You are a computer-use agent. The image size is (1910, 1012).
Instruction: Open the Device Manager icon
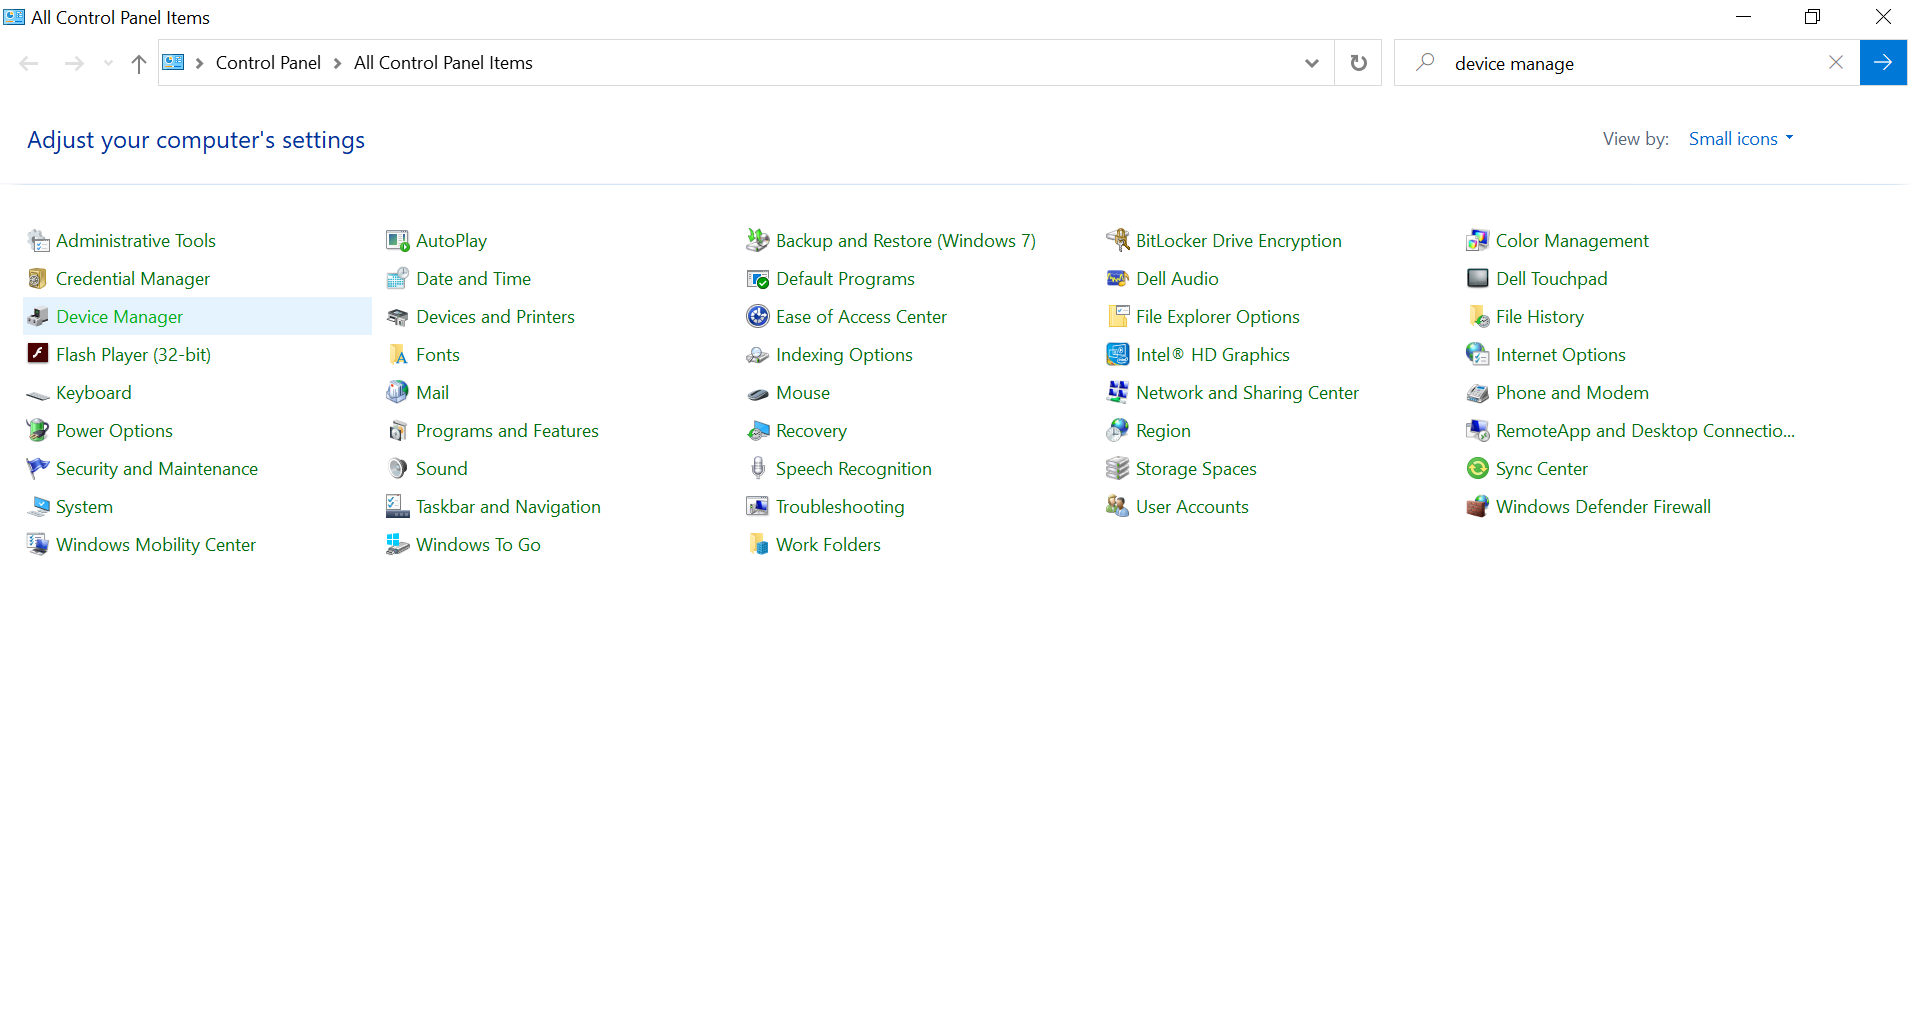point(38,317)
